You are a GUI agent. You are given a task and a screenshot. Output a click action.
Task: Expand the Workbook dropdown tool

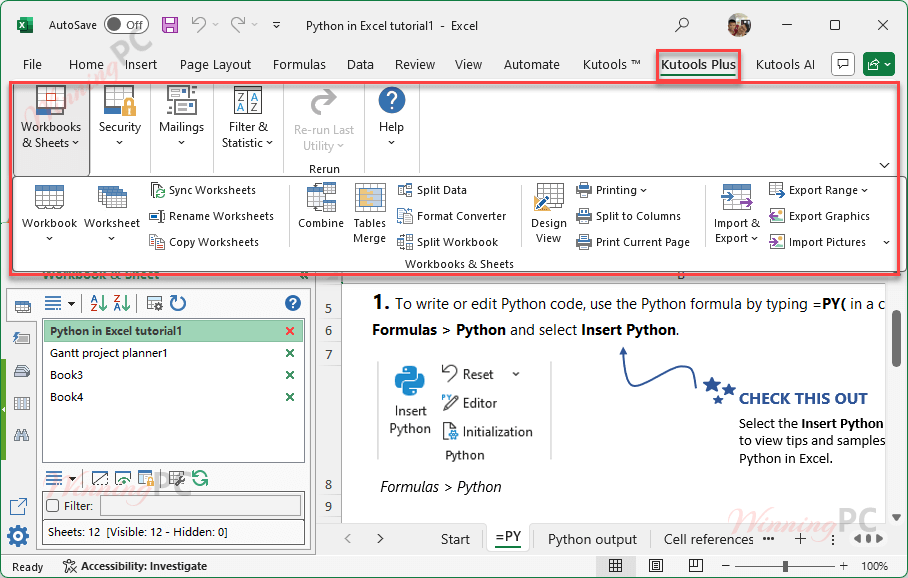pyautogui.click(x=49, y=213)
